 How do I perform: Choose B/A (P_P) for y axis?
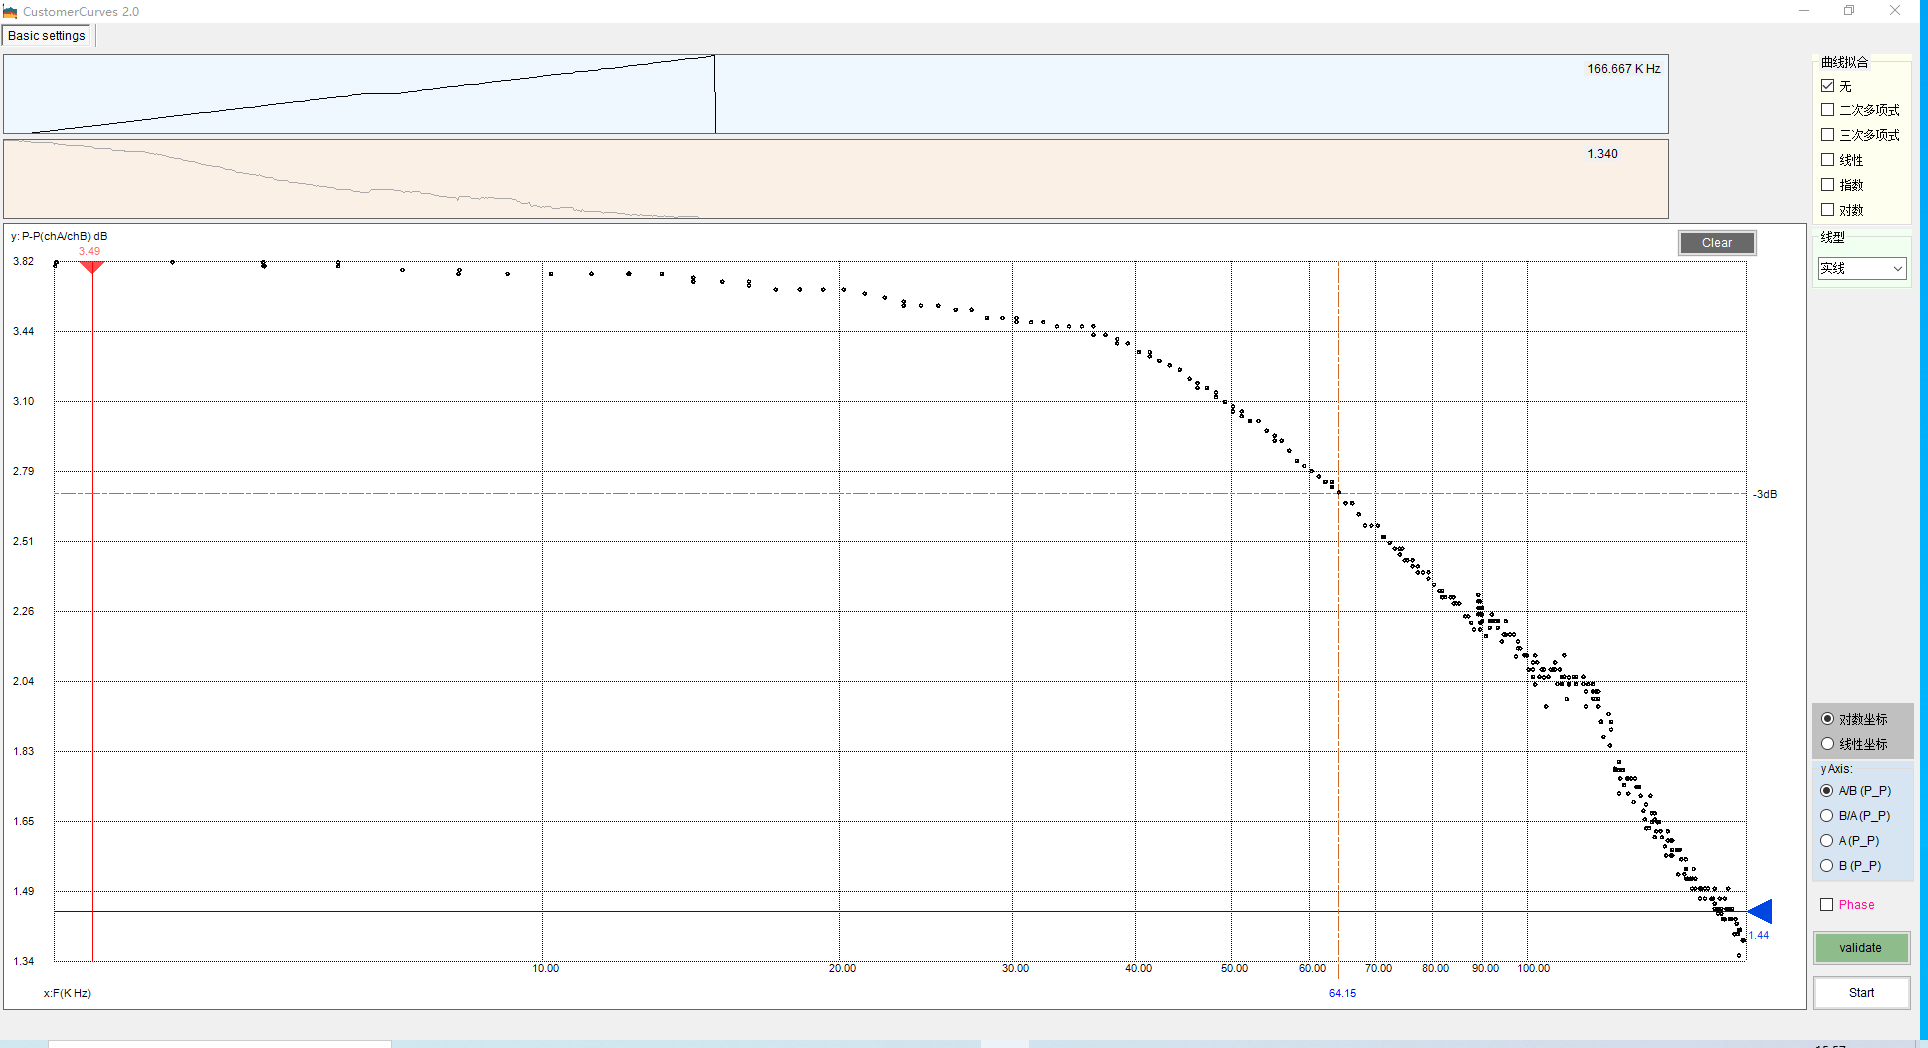[1827, 816]
